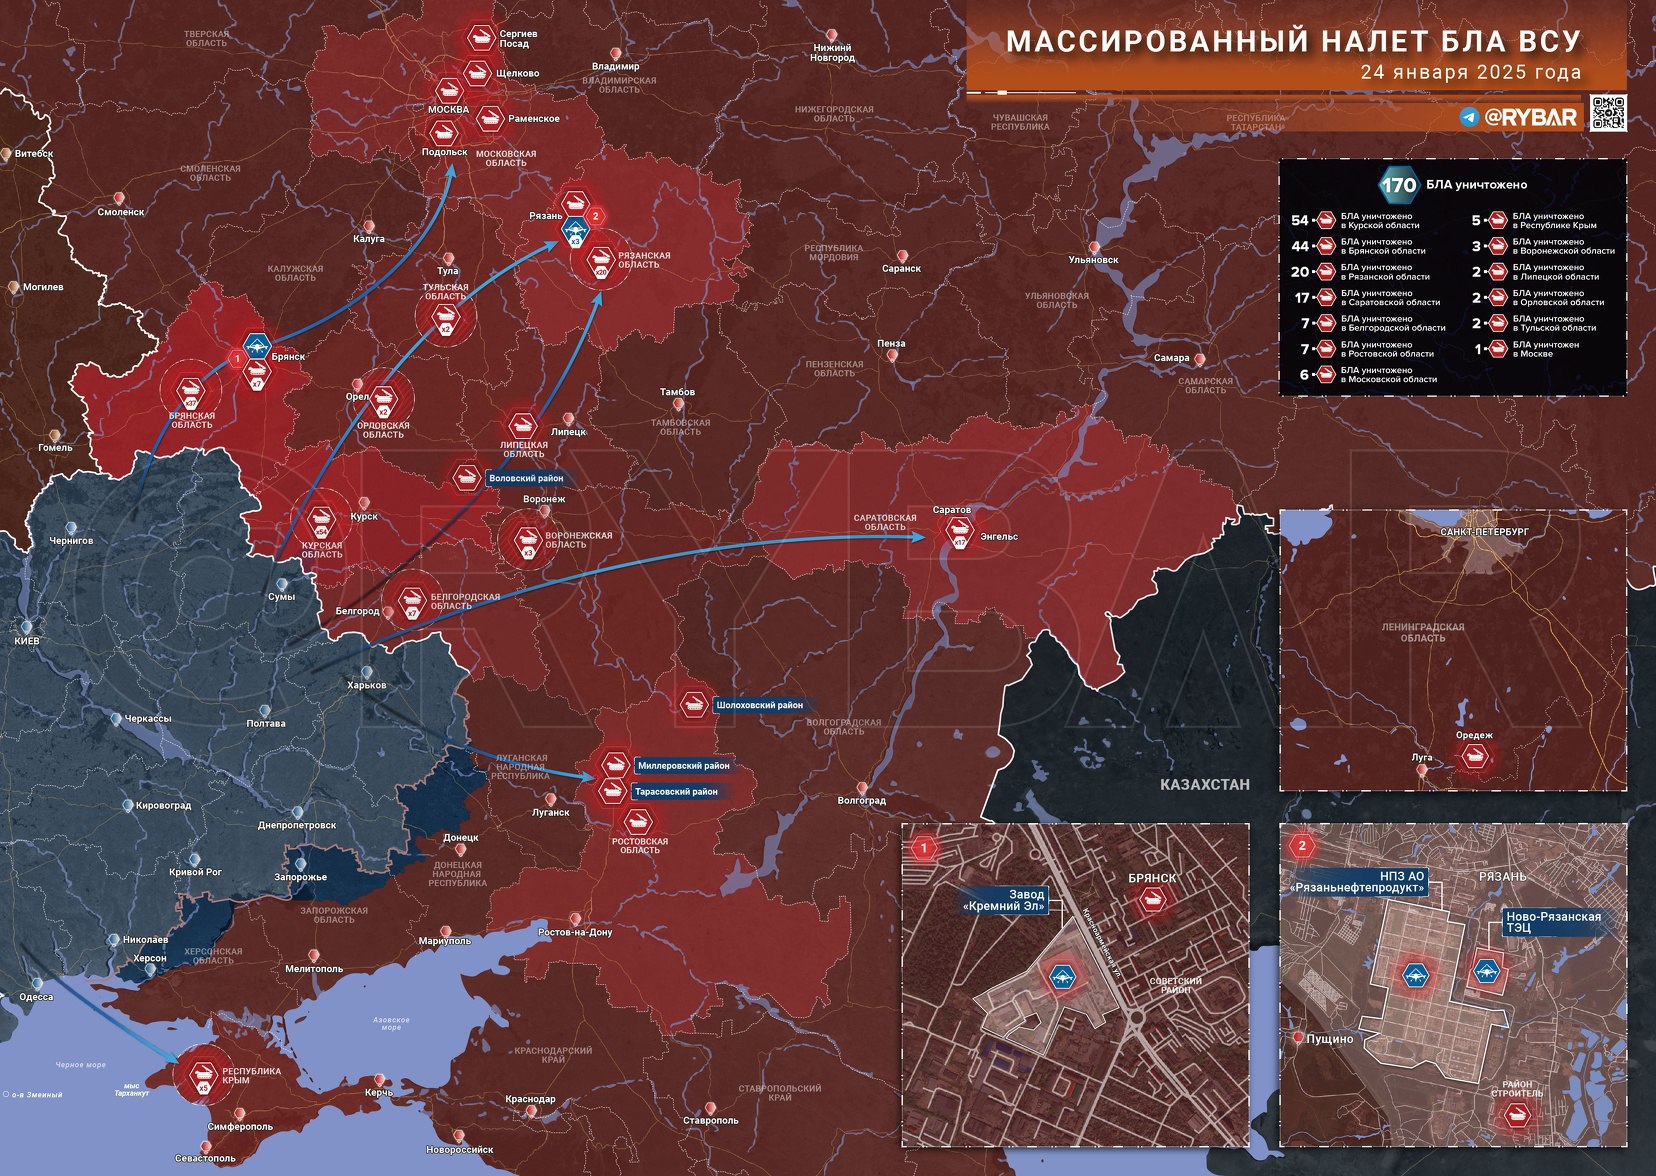The image size is (1656, 1176).
Task: Click the red icon at Раменское
Action: pos(489,118)
